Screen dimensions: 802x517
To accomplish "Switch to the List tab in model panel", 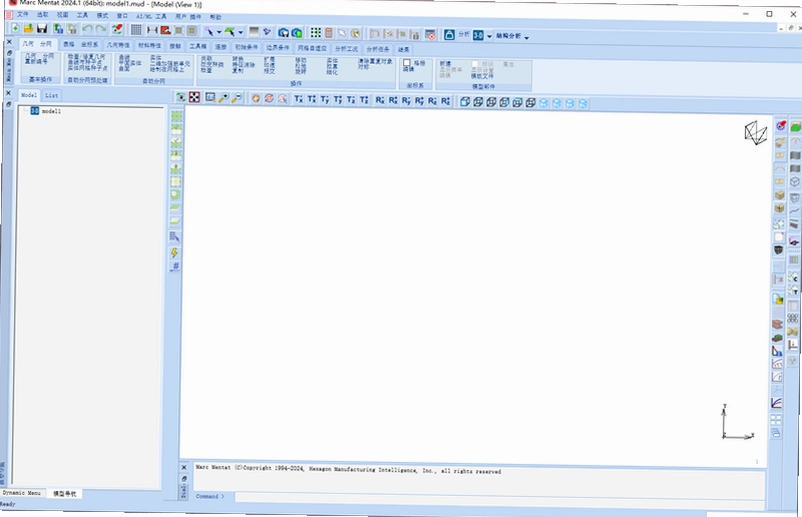I will (52, 95).
